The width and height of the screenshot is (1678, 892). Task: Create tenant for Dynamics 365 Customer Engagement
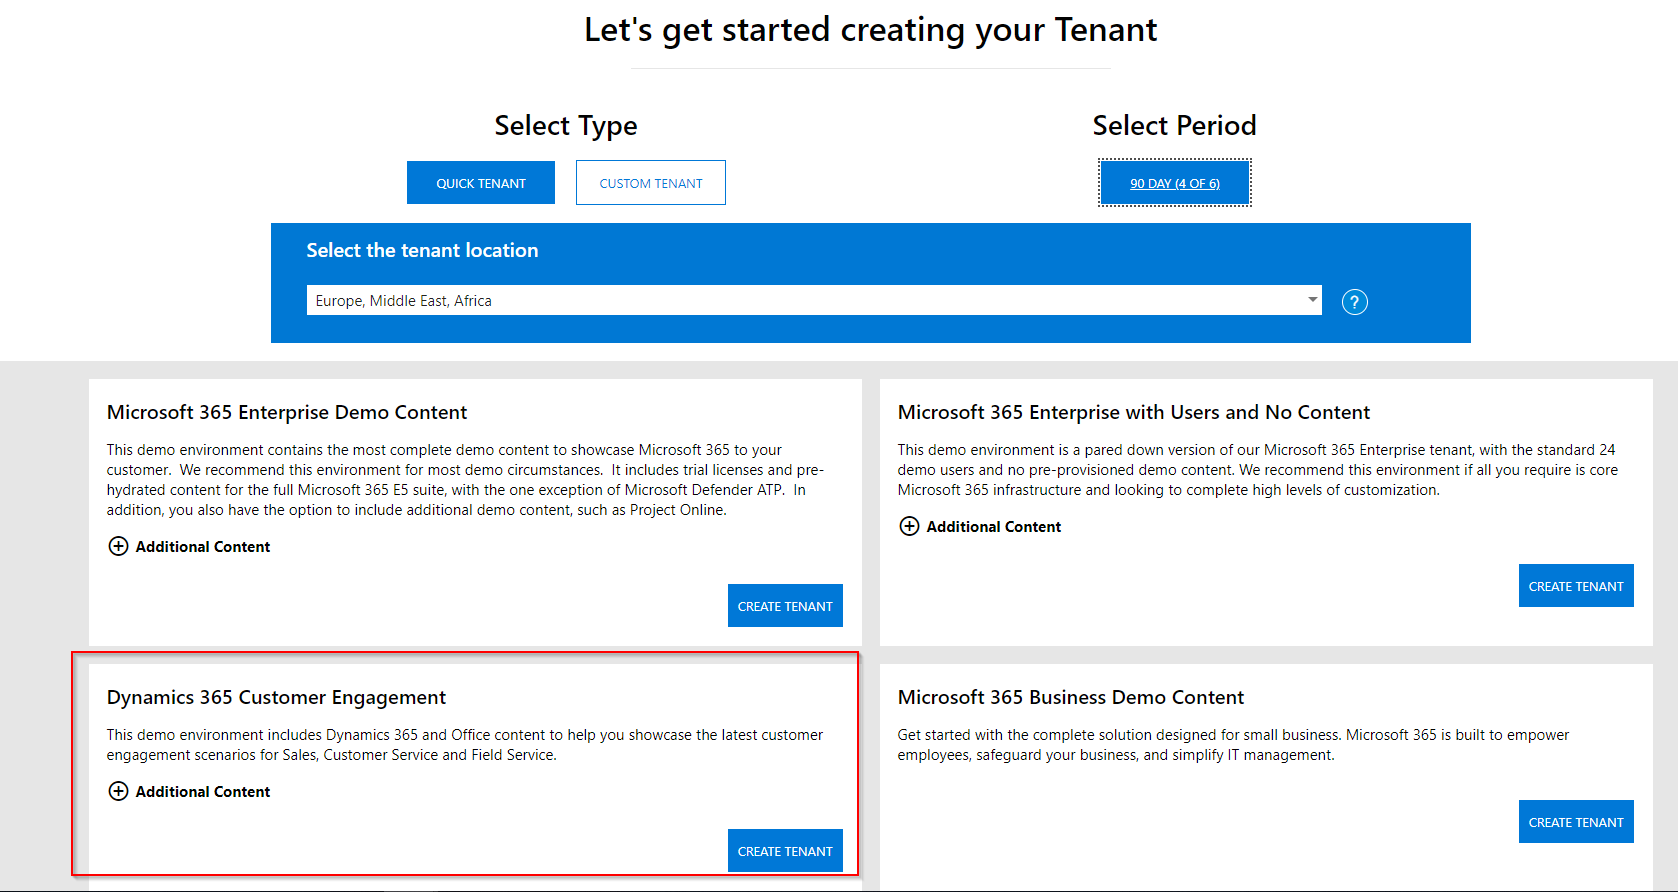pyautogui.click(x=784, y=851)
